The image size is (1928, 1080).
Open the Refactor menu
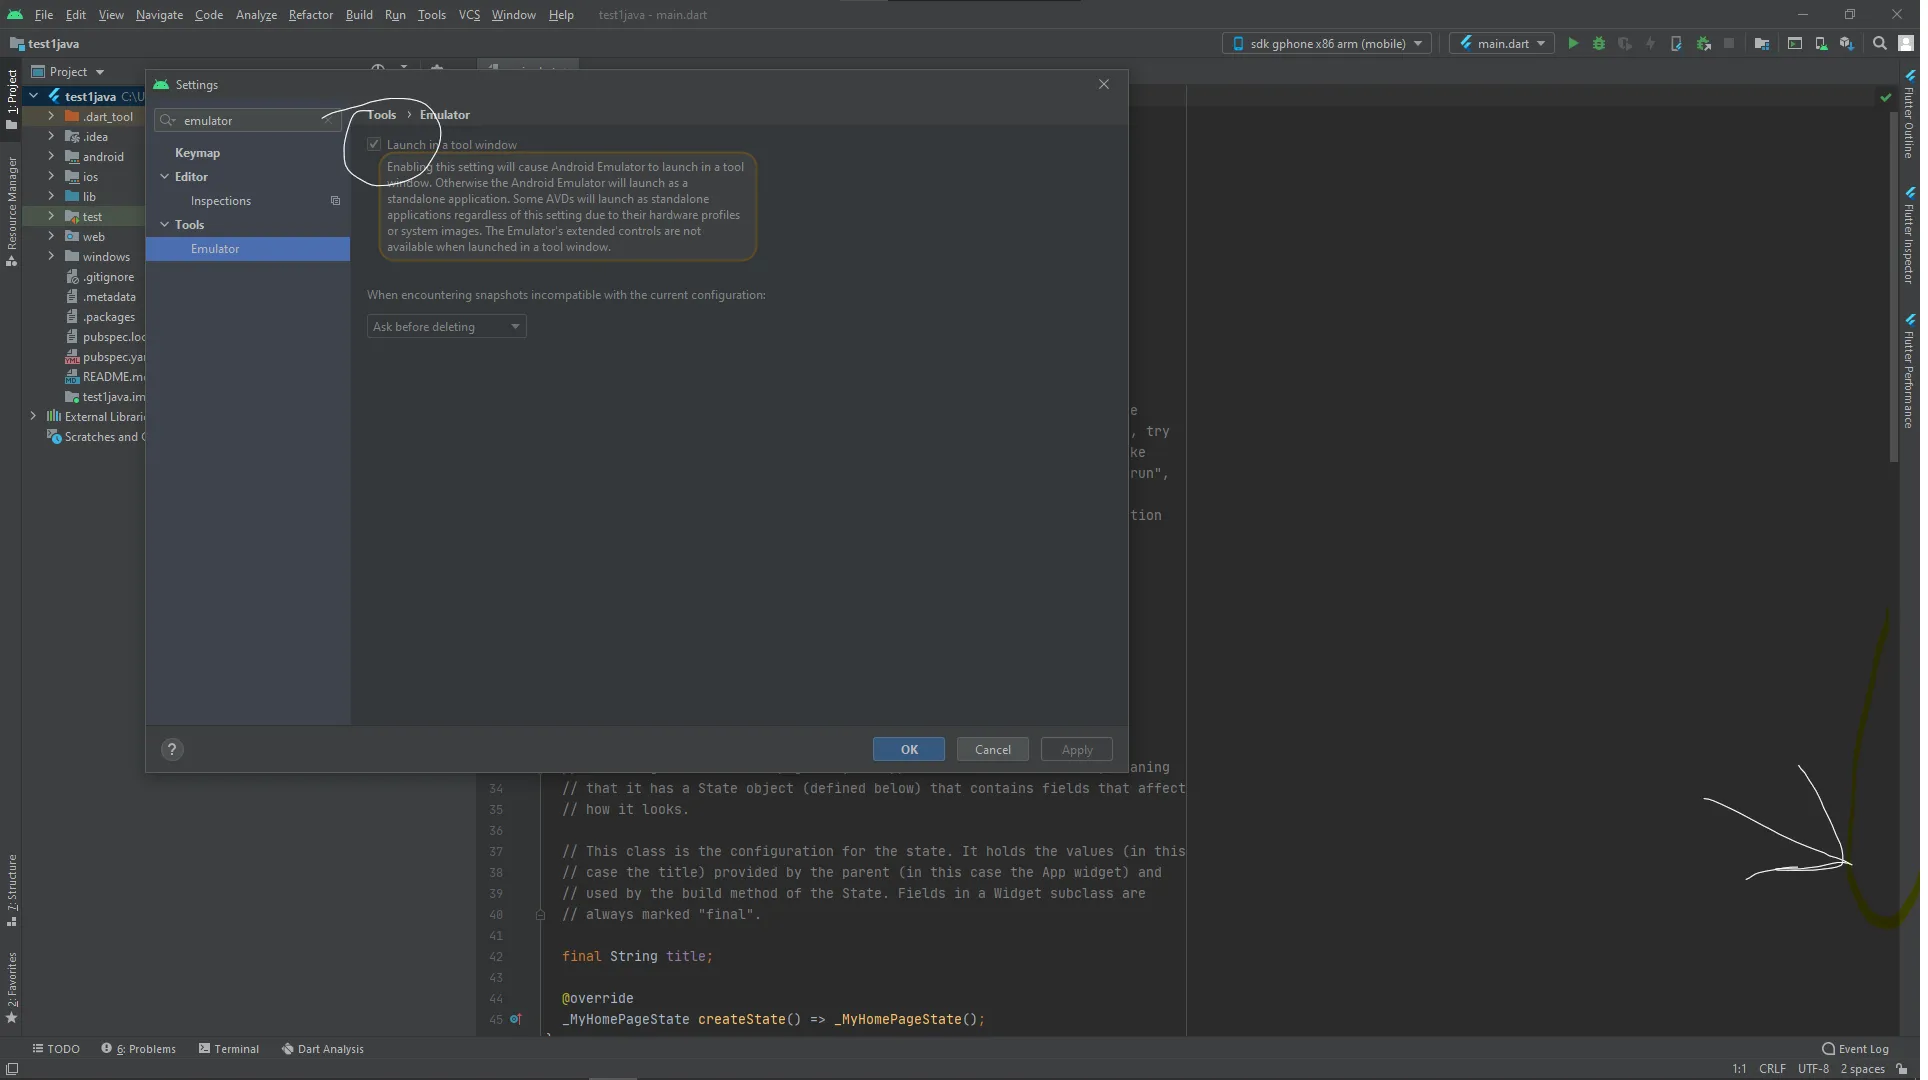(x=312, y=15)
